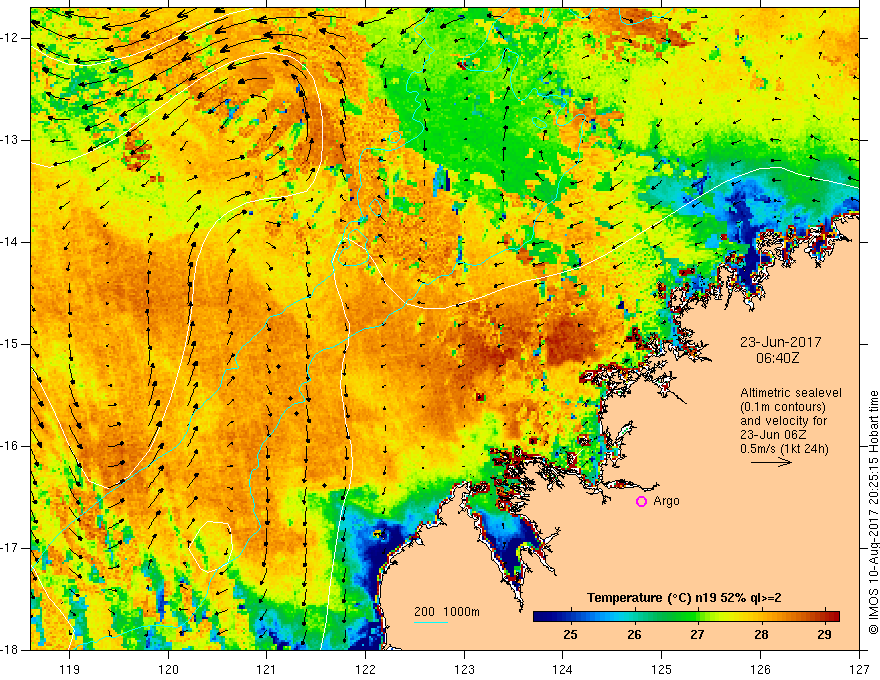Click the 29 value on temperature scale
Image resolution: width=880 pixels, height=680 pixels.
824,635
